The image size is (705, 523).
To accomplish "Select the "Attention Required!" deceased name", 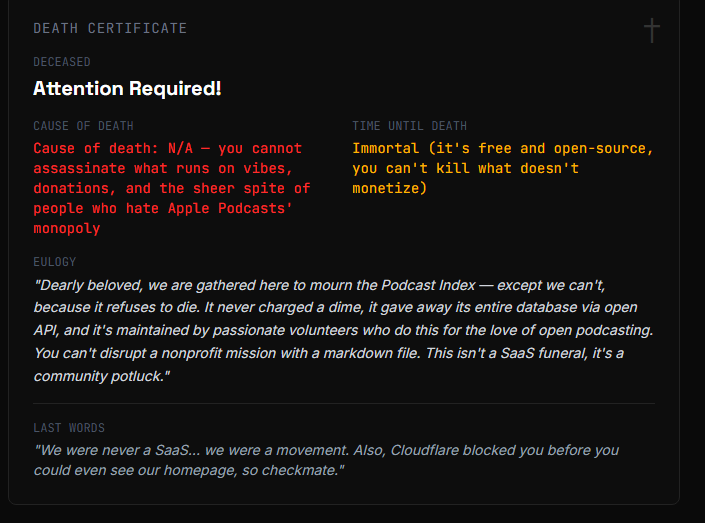I will [x=127, y=89].
